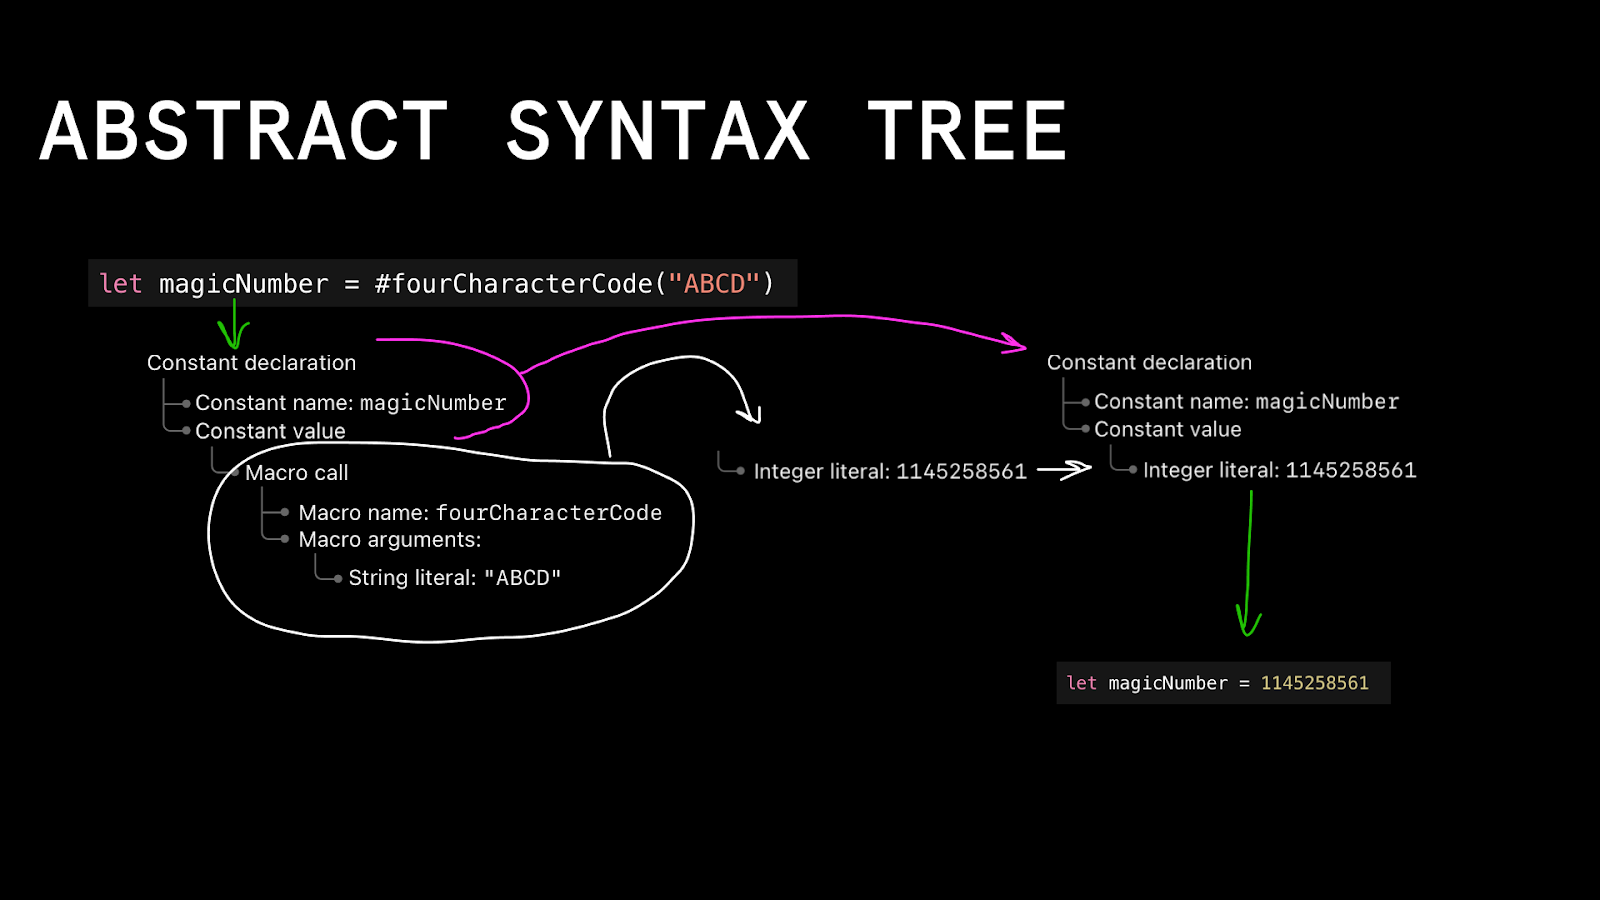
Task: Select the left 'Constant declaration' node
Action: (251, 363)
